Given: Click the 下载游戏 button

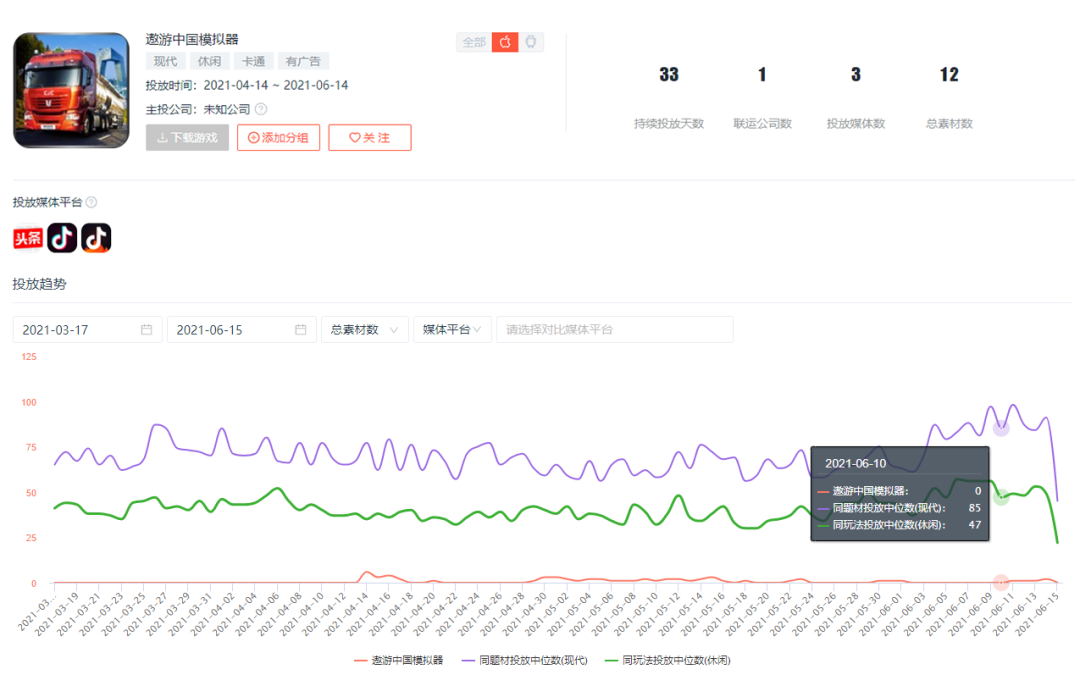Looking at the screenshot, I should (x=187, y=138).
